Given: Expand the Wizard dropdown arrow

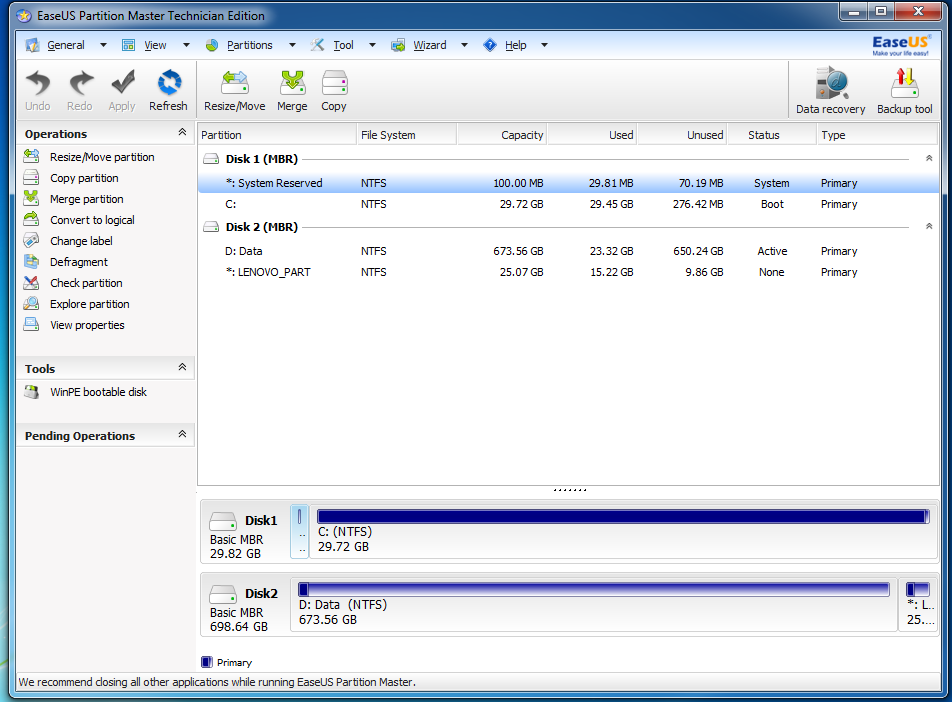Looking at the screenshot, I should pyautogui.click(x=464, y=45).
